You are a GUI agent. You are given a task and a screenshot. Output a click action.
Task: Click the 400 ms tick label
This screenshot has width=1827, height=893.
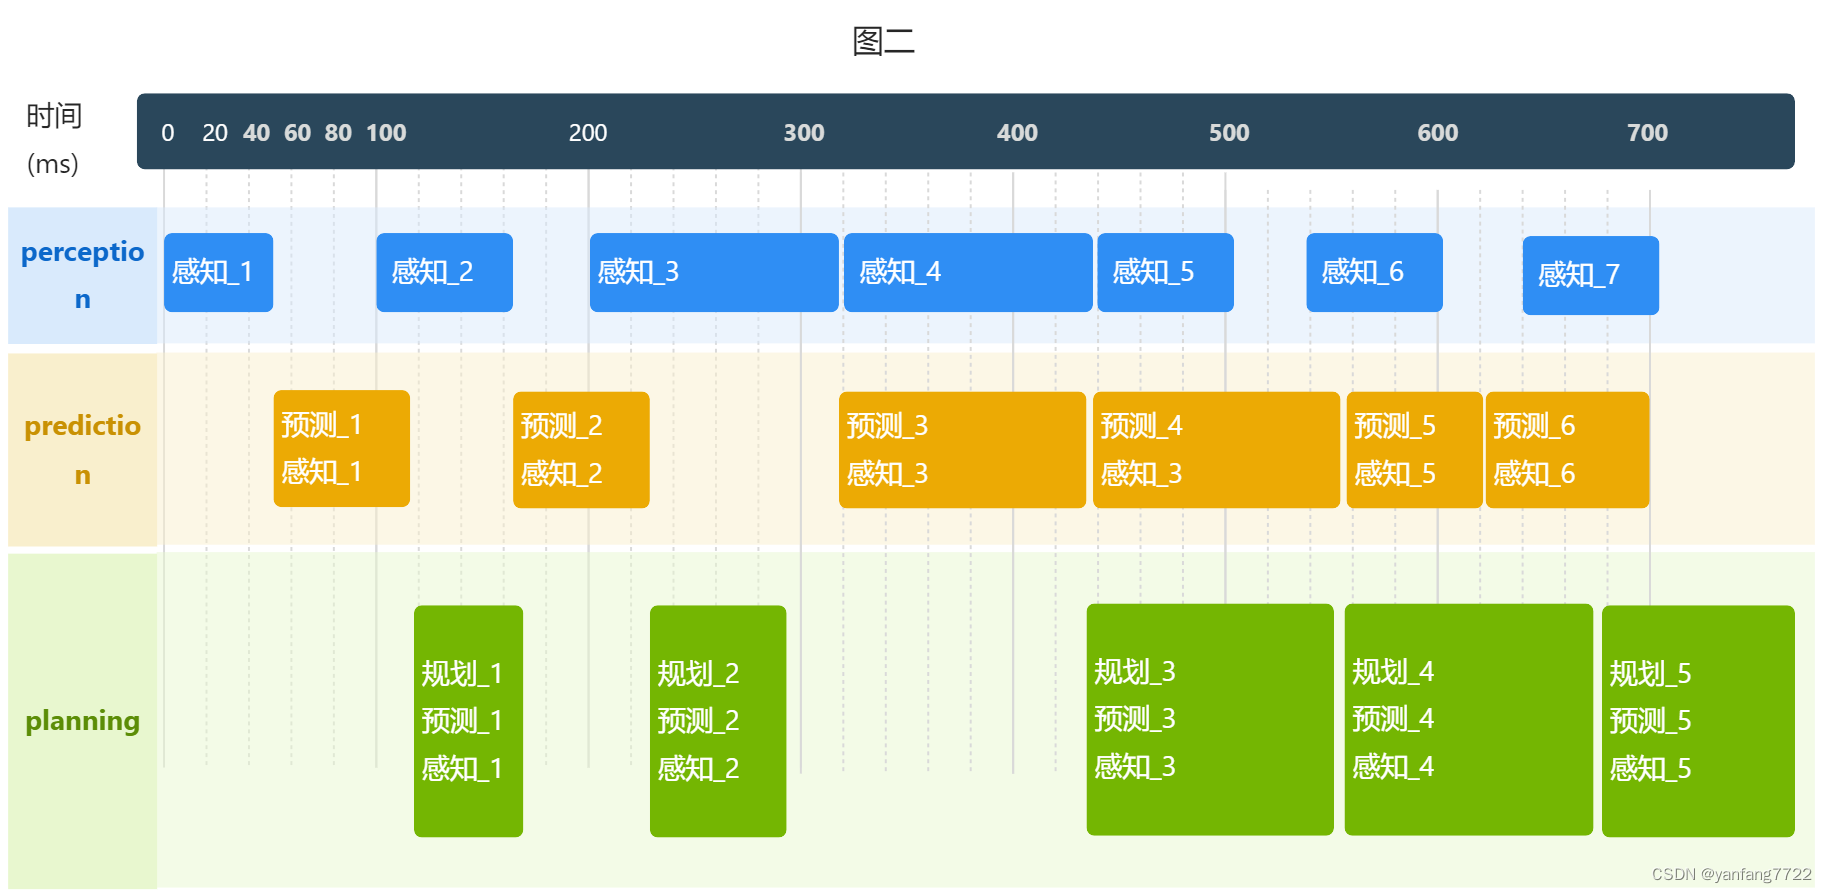[1017, 133]
